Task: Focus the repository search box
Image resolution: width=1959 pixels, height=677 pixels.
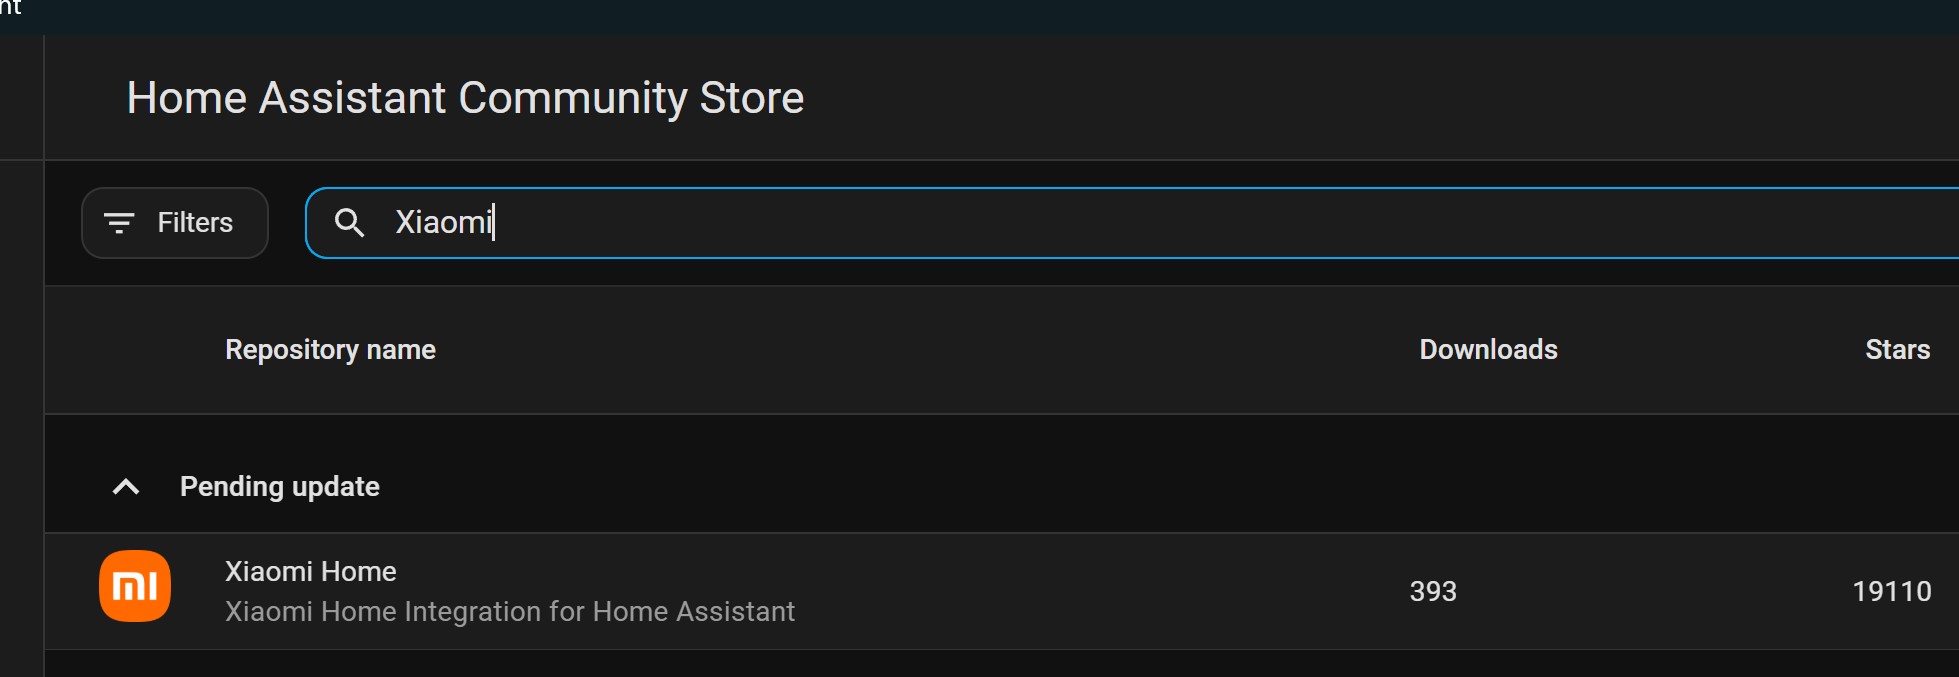Action: 1100,222
